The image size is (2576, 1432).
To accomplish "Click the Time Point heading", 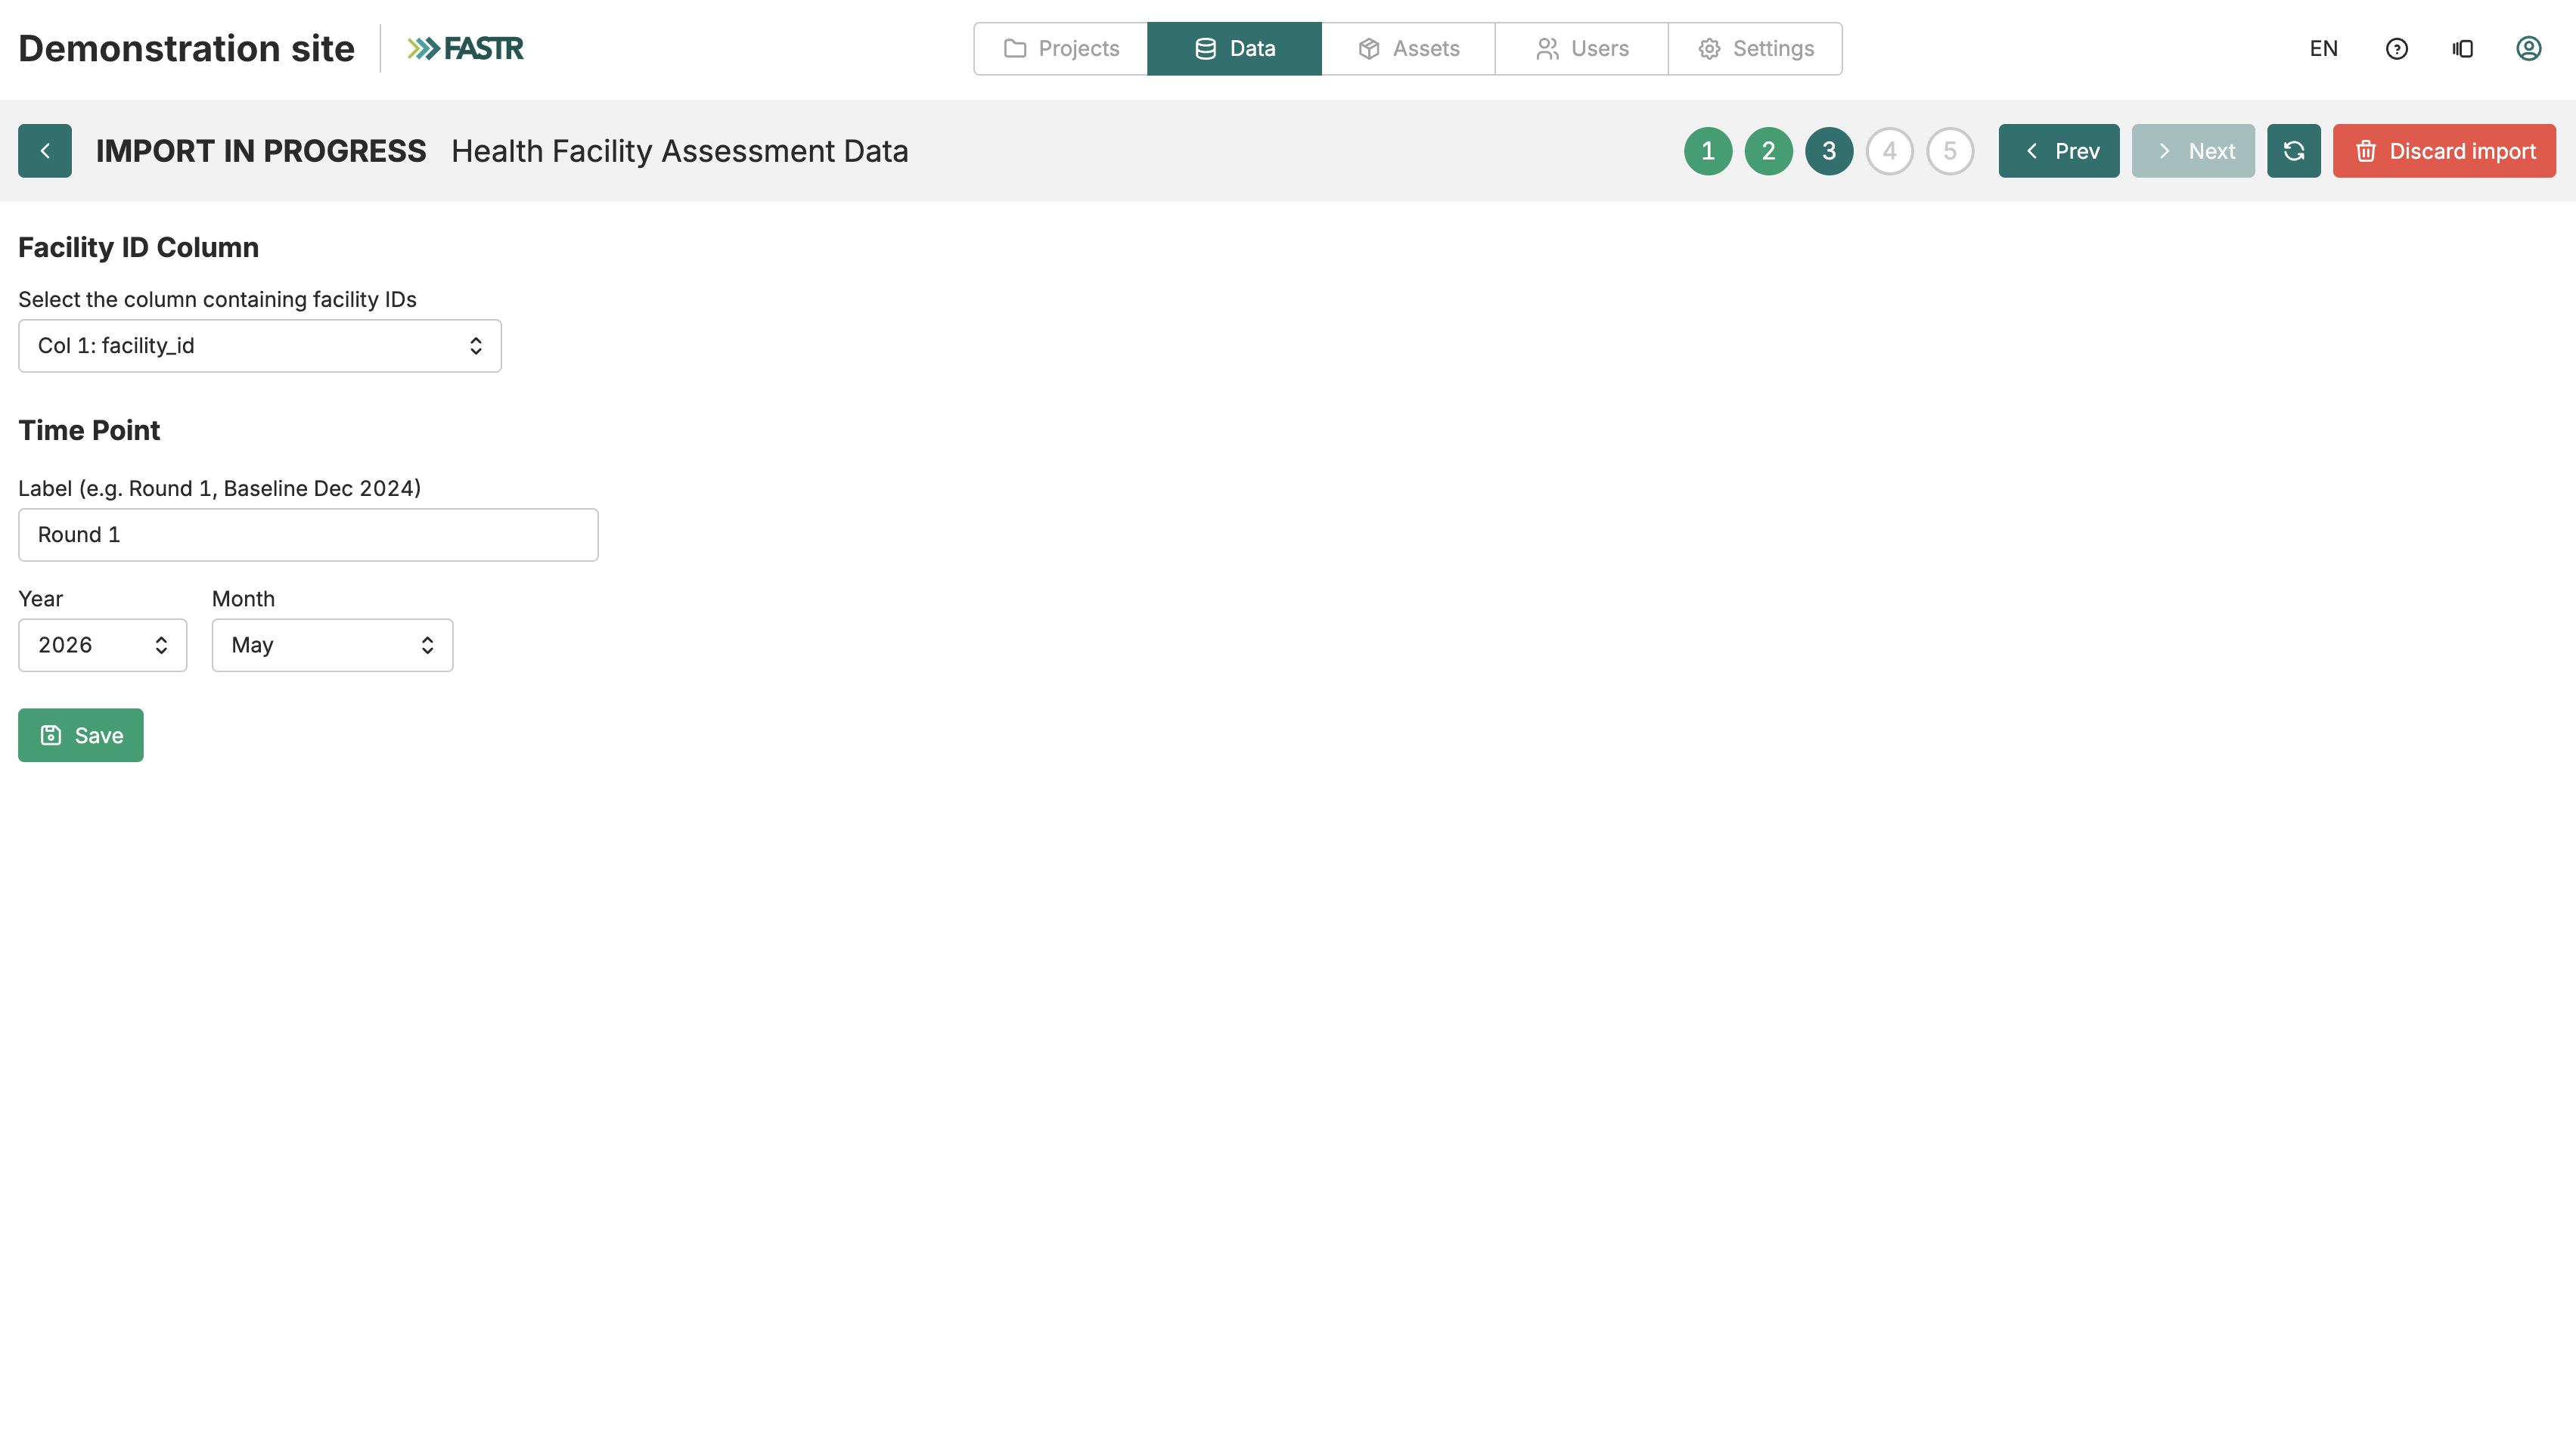I will (x=89, y=430).
